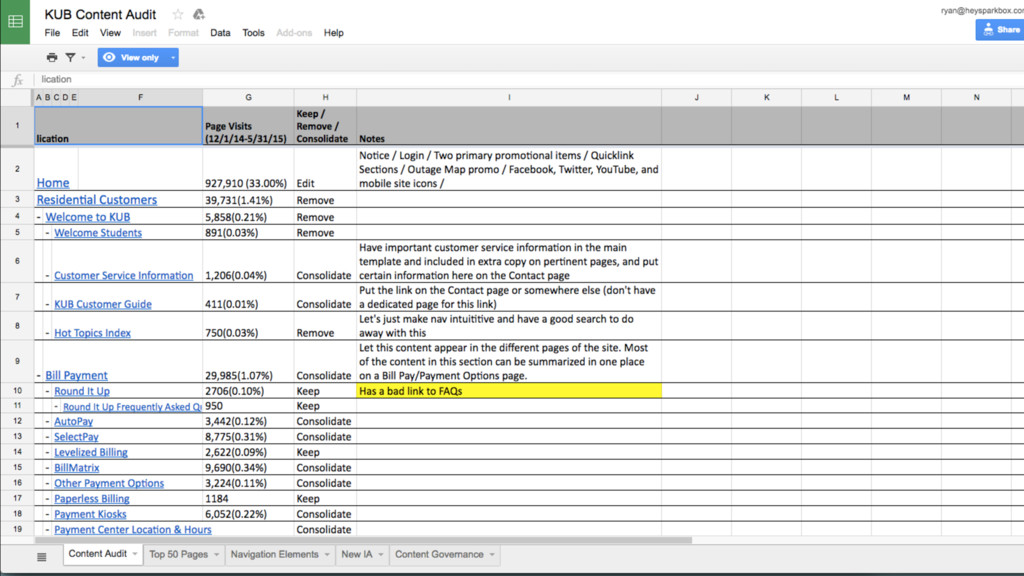1024x576 pixels.
Task: Click the fx formula icon
Action: (x=17, y=80)
